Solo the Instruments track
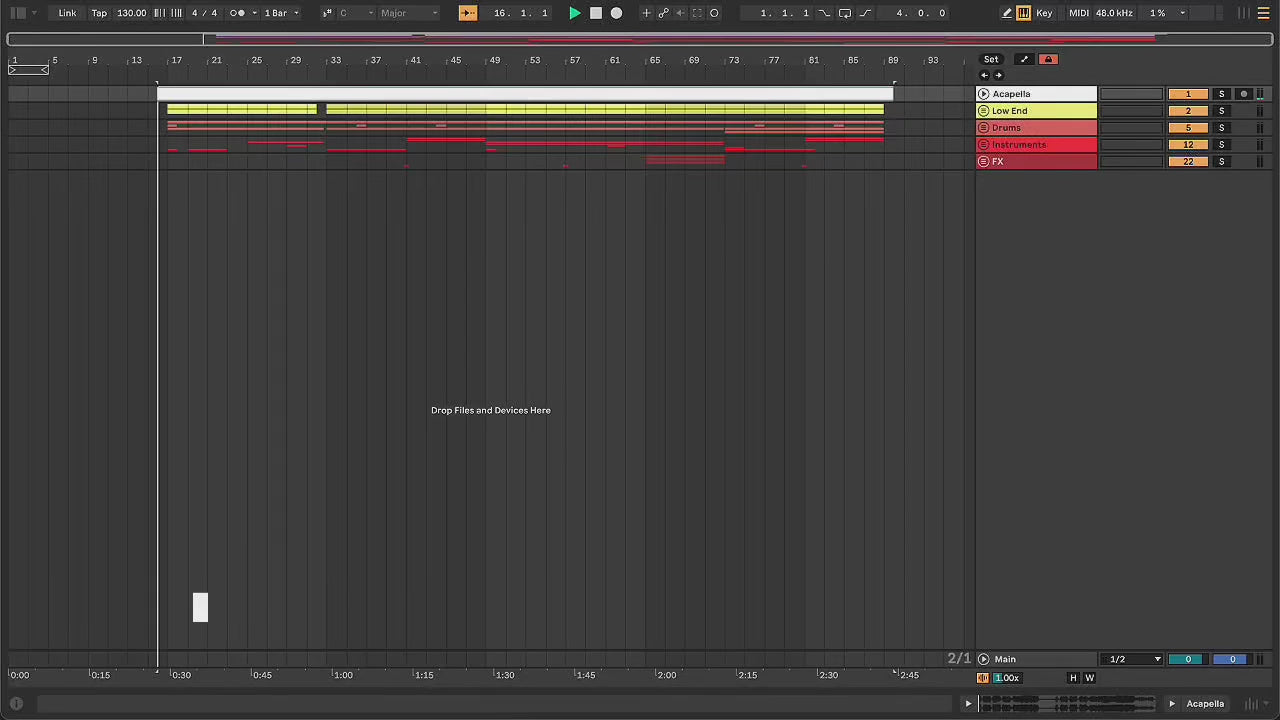Viewport: 1280px width, 720px height. [1221, 145]
